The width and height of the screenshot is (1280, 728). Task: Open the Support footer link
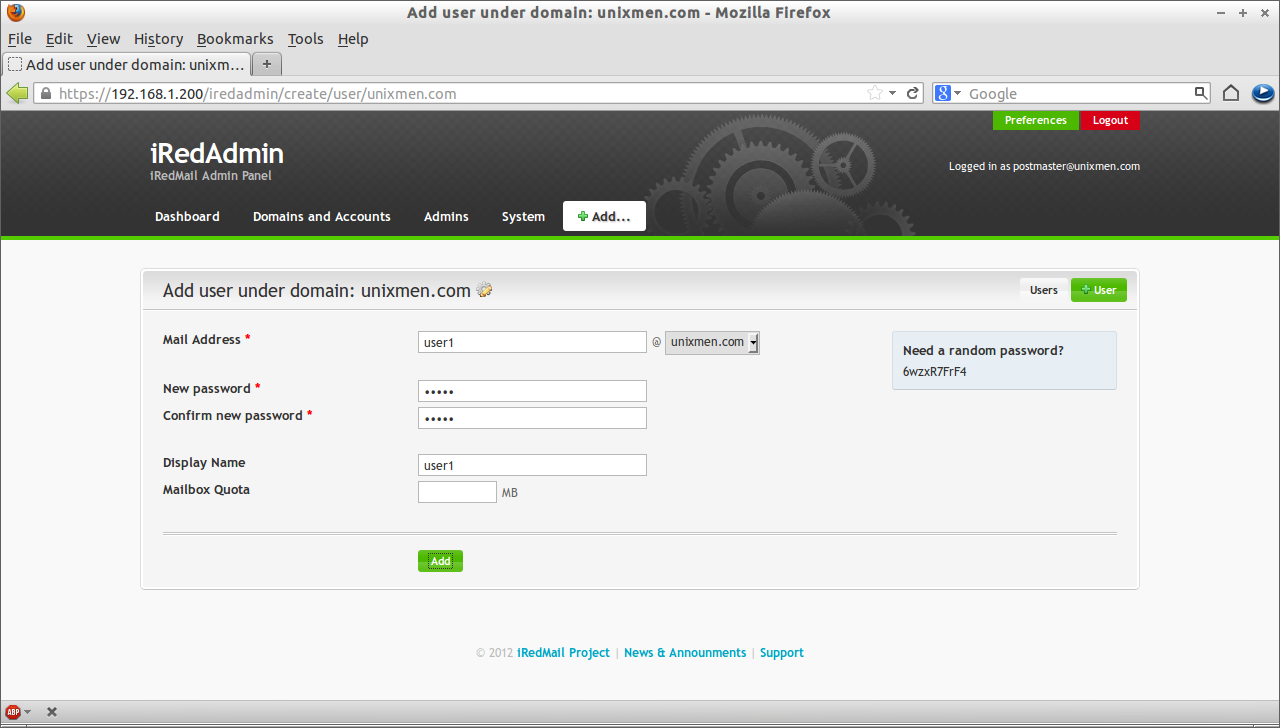781,653
